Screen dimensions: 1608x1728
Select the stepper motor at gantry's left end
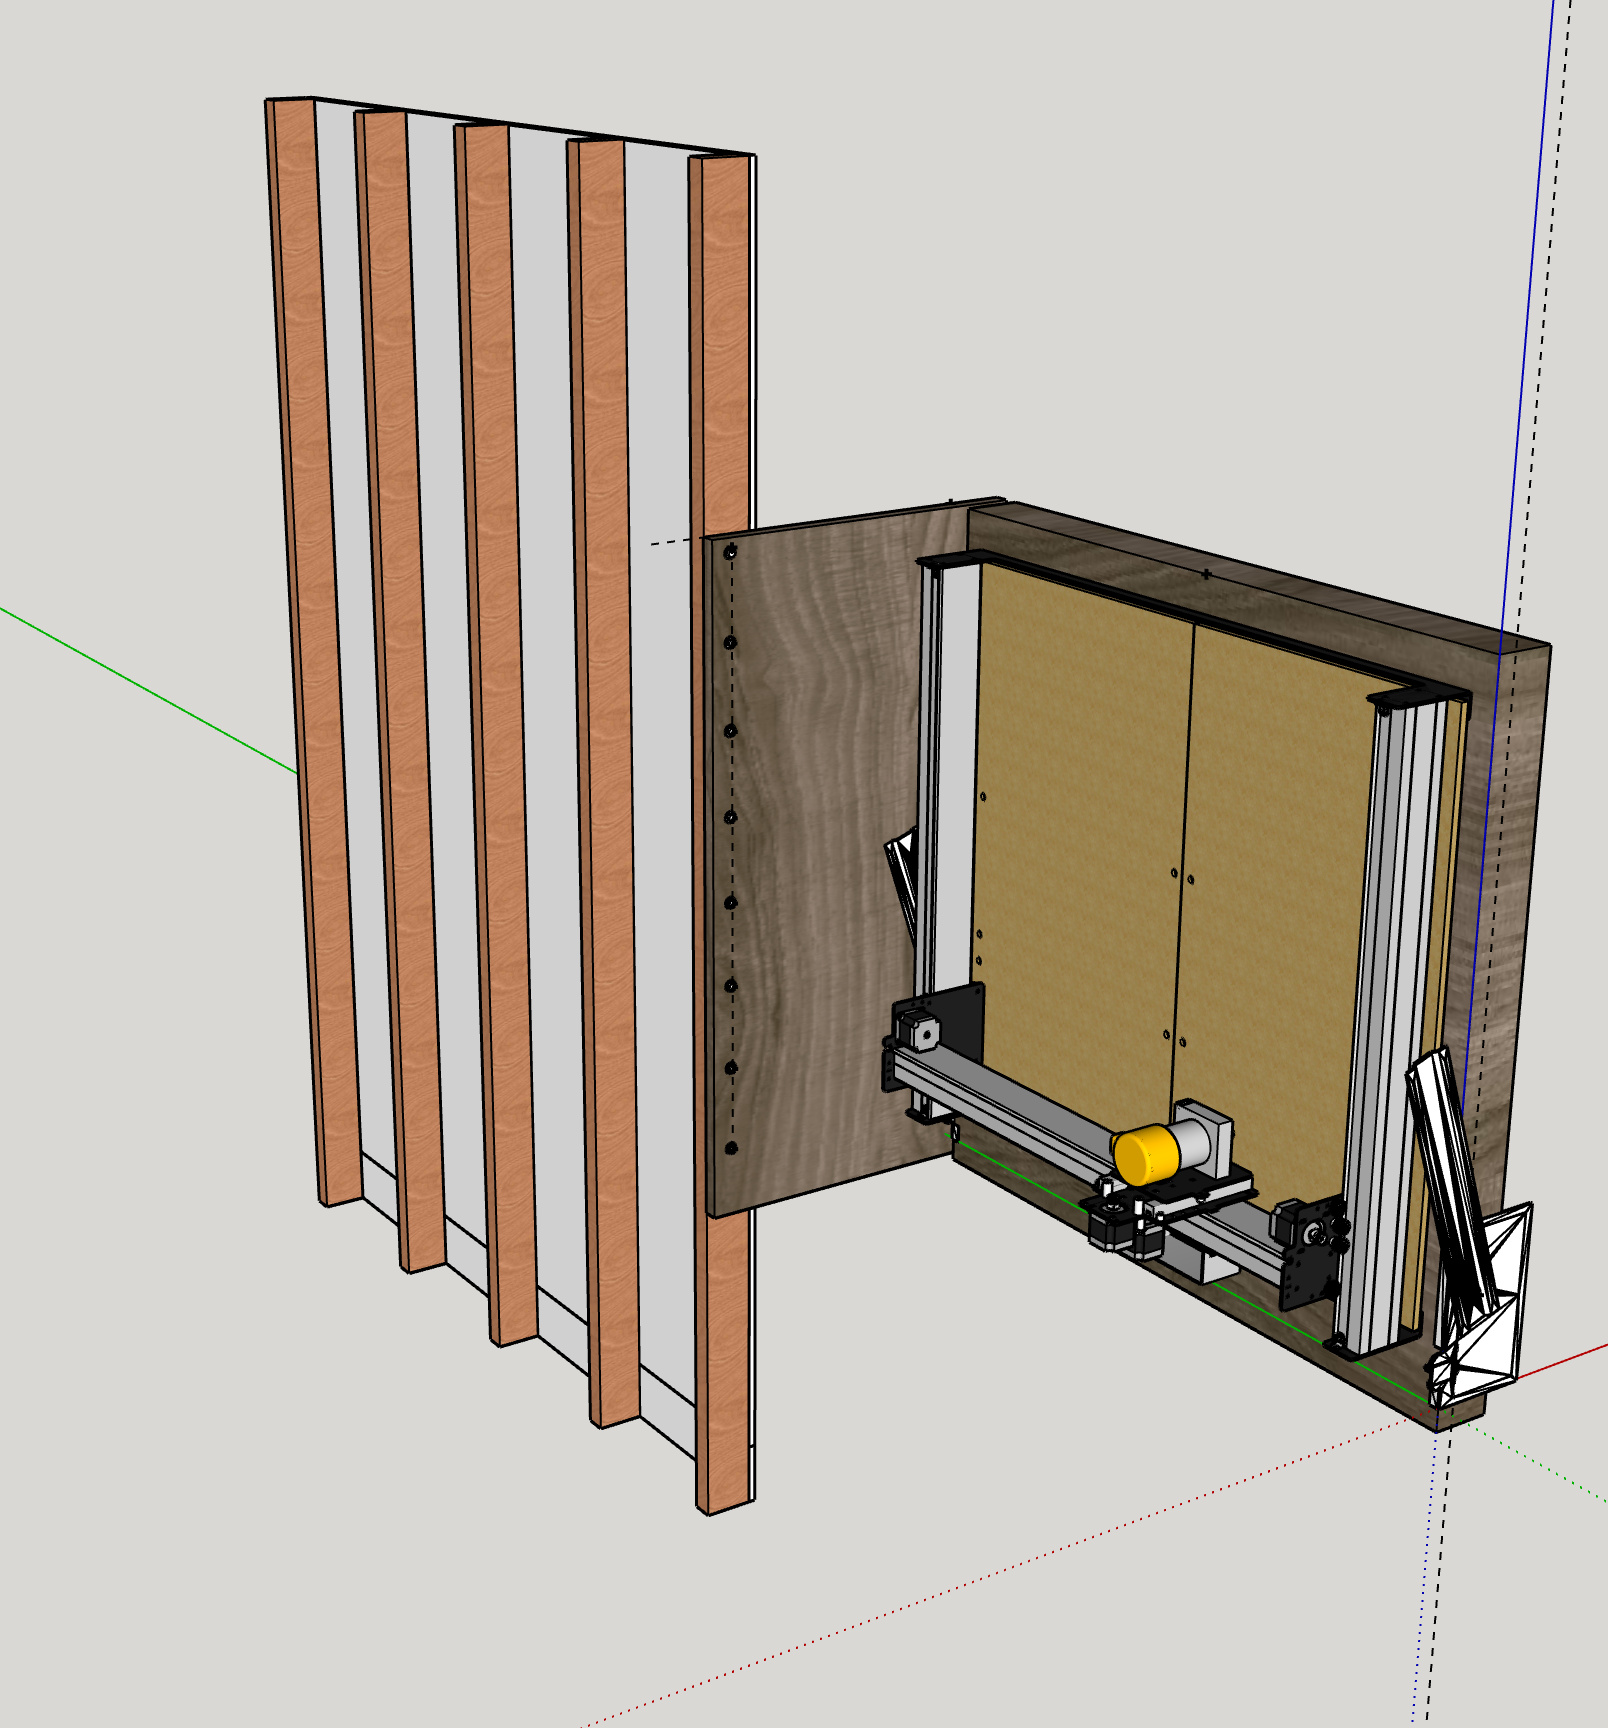pos(918,1032)
